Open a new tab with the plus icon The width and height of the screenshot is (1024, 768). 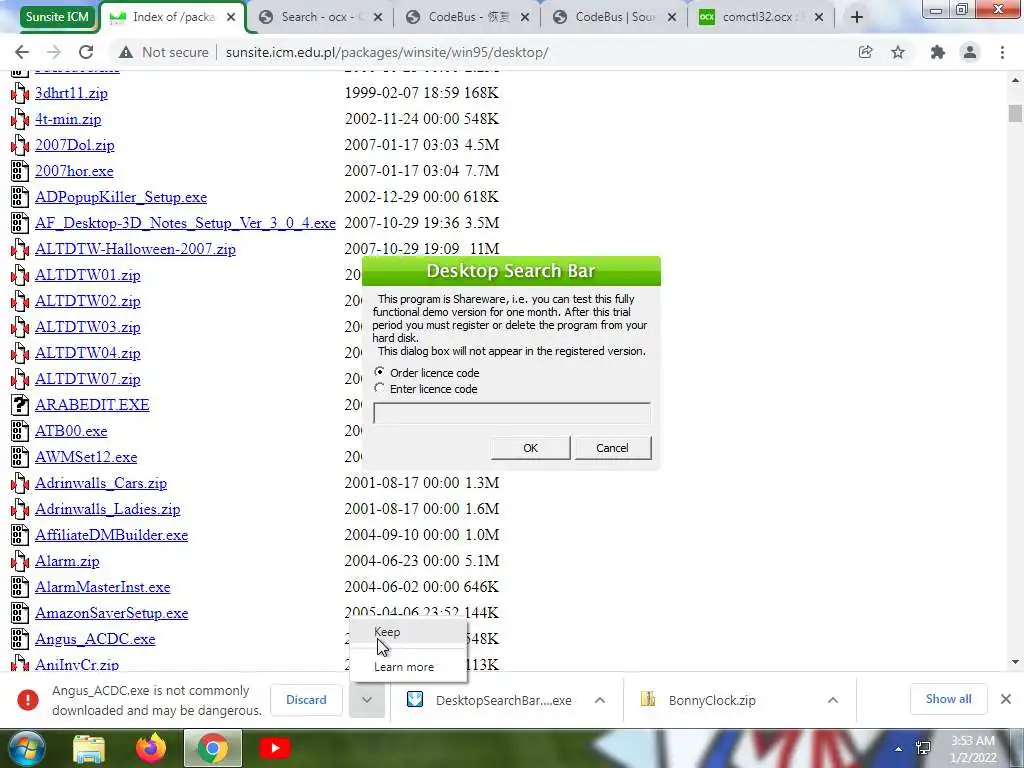coord(857,18)
